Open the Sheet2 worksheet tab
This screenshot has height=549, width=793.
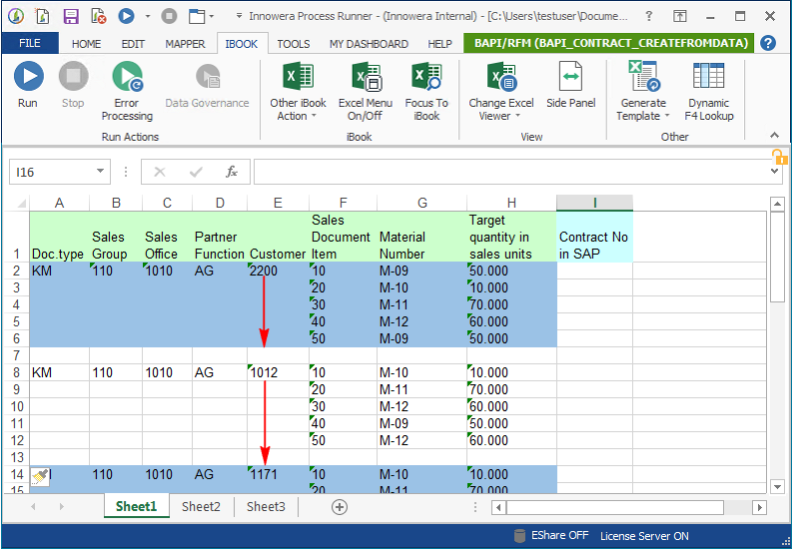(201, 507)
